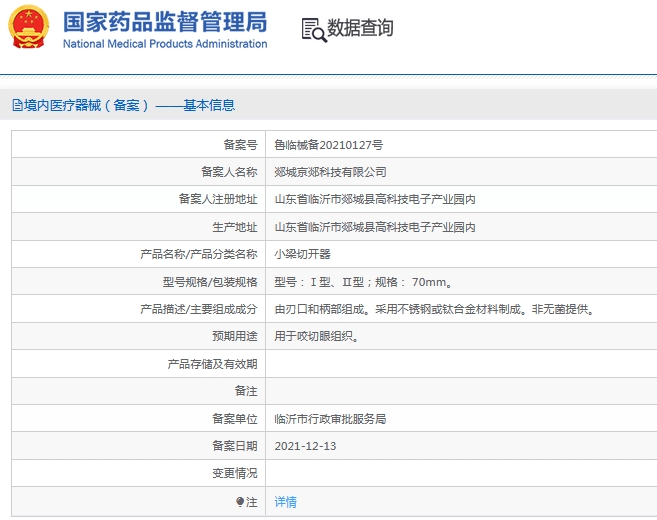Click the 备案号 label
657x520 pixels.
240,145
